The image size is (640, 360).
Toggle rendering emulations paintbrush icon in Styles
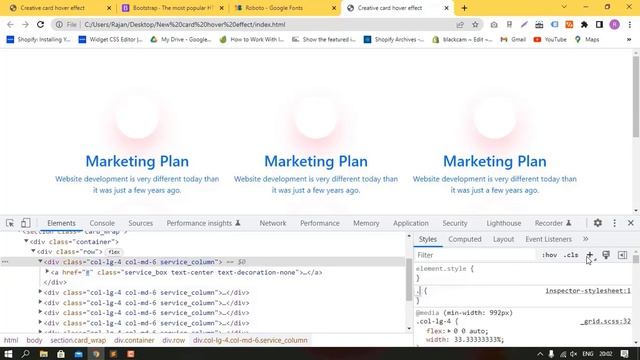coord(606,255)
